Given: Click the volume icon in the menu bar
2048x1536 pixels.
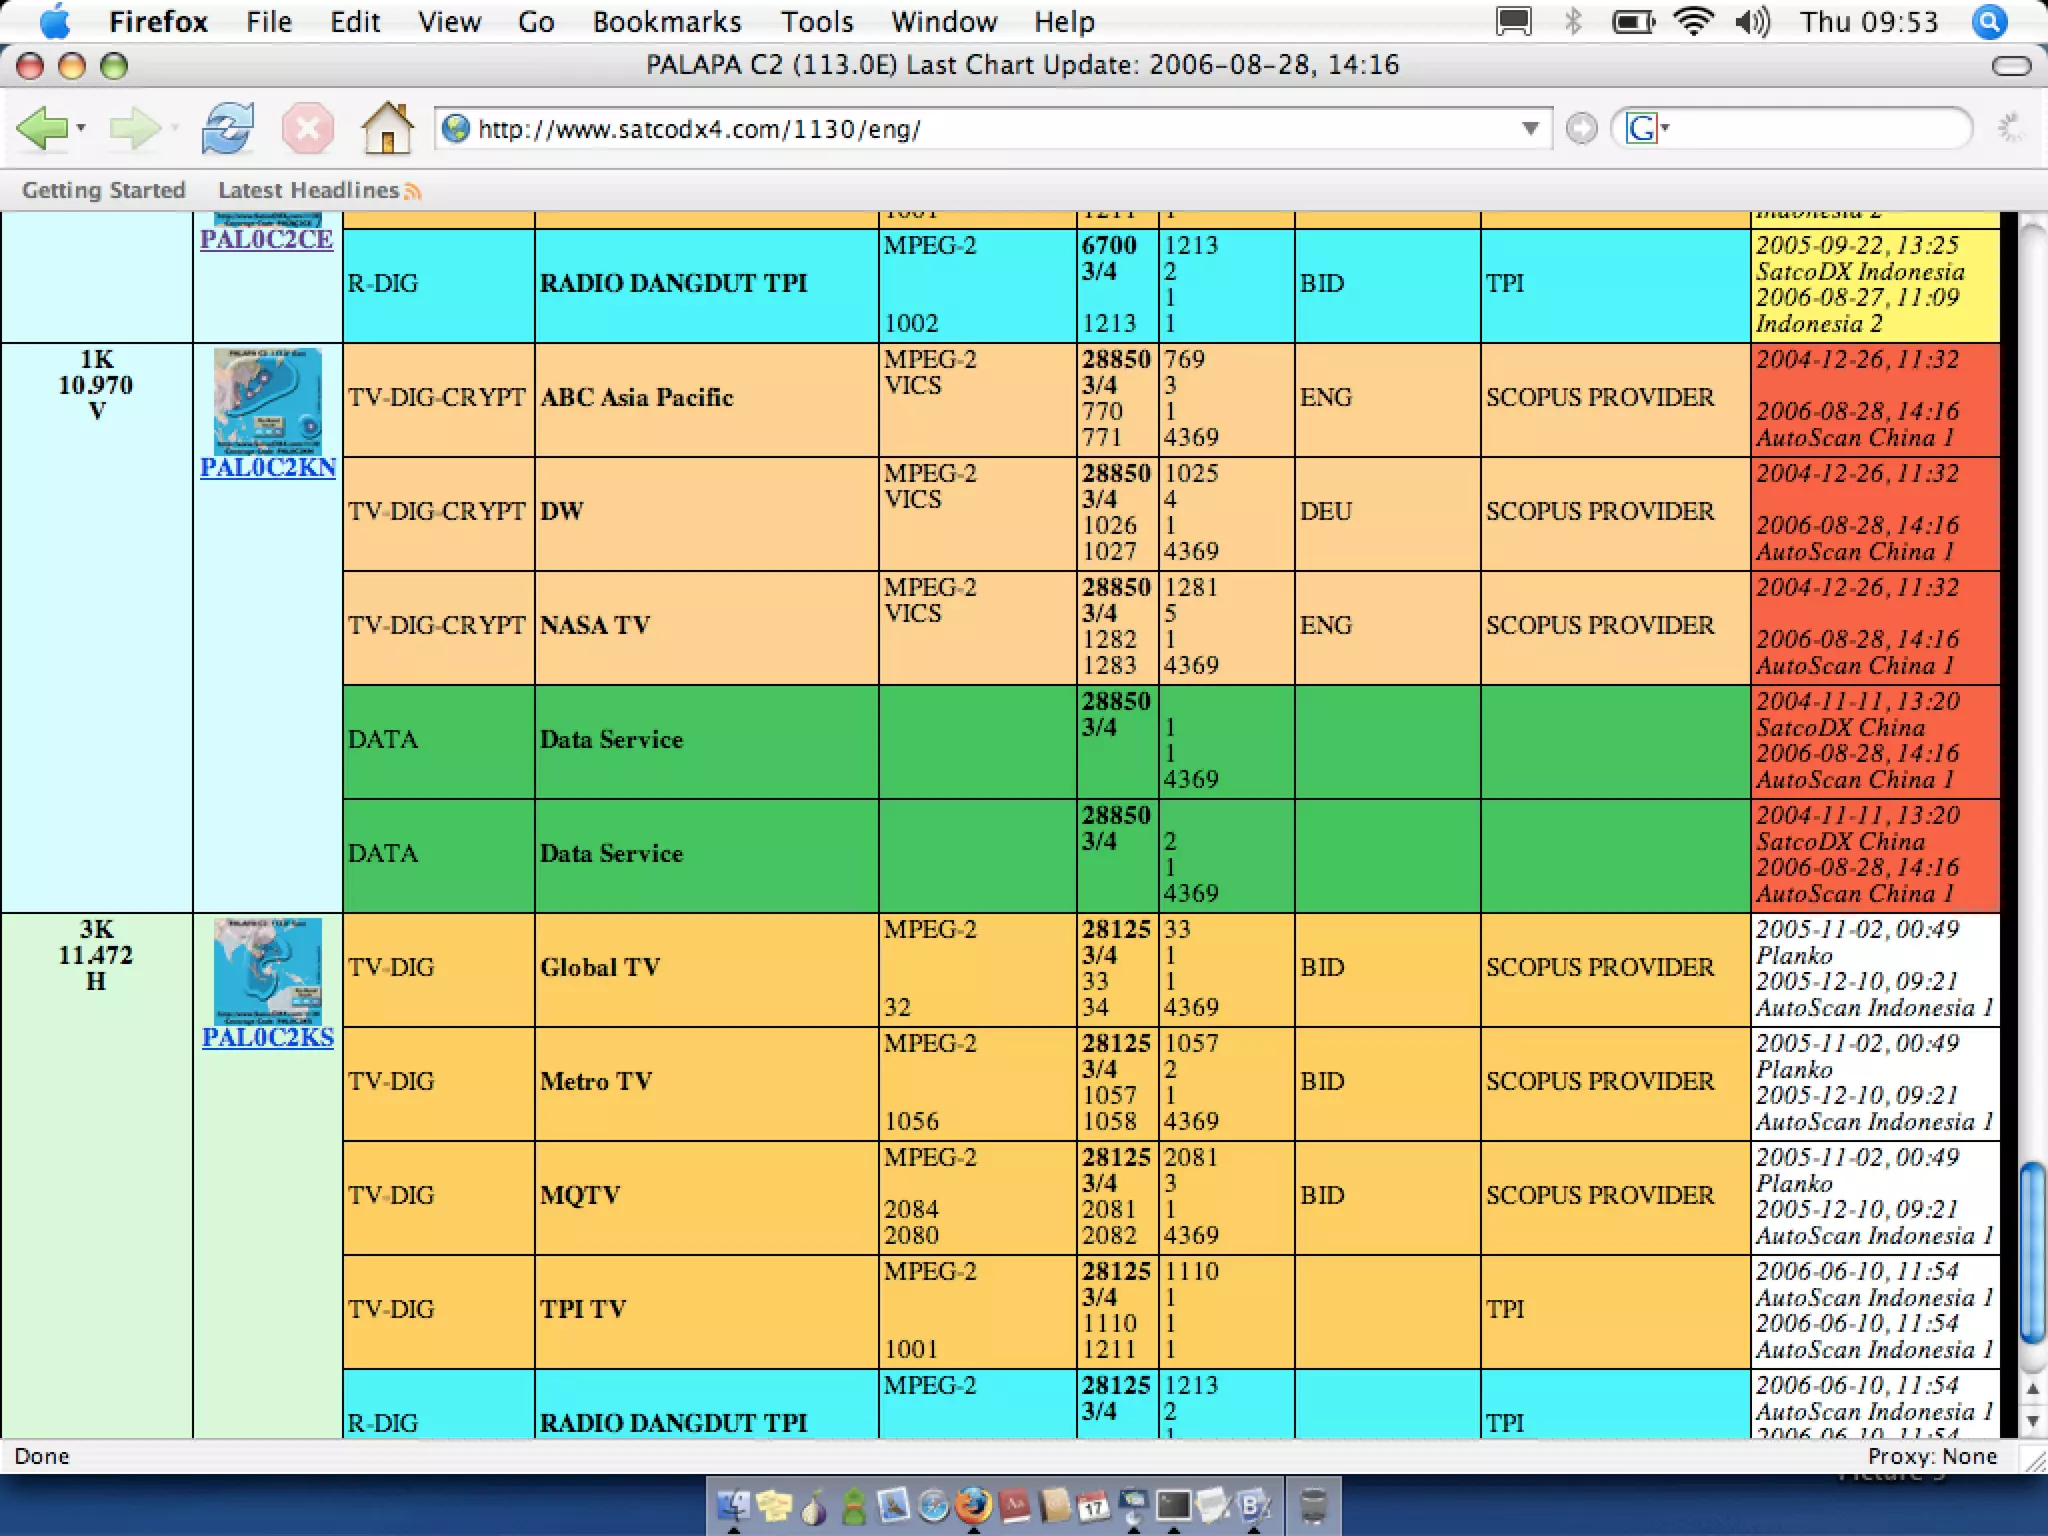Looking at the screenshot, I should [1752, 21].
